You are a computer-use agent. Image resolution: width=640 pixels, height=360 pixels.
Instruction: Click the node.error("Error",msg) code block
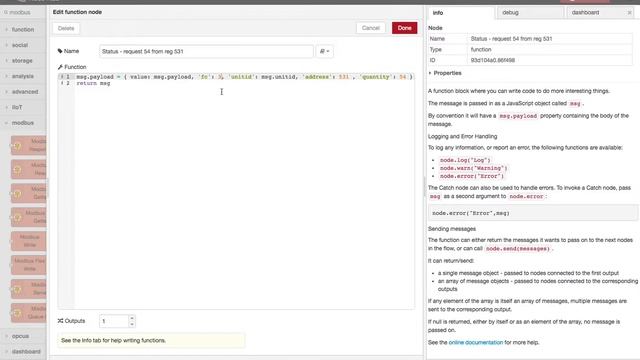click(x=533, y=213)
